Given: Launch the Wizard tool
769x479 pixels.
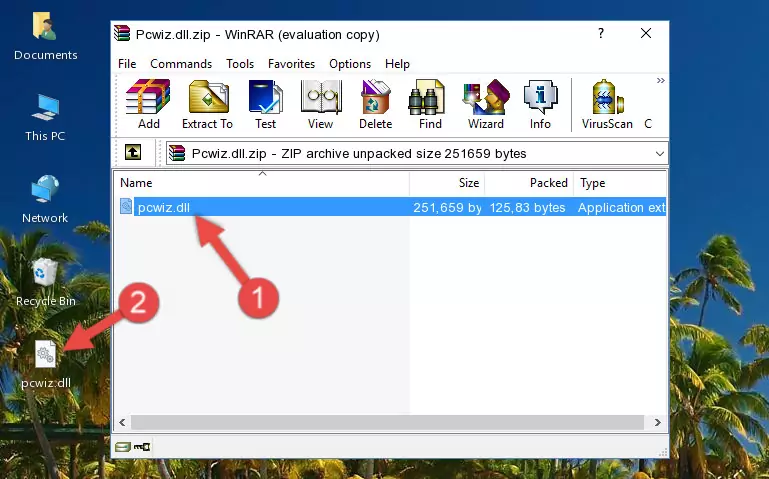Looking at the screenshot, I should click(486, 104).
